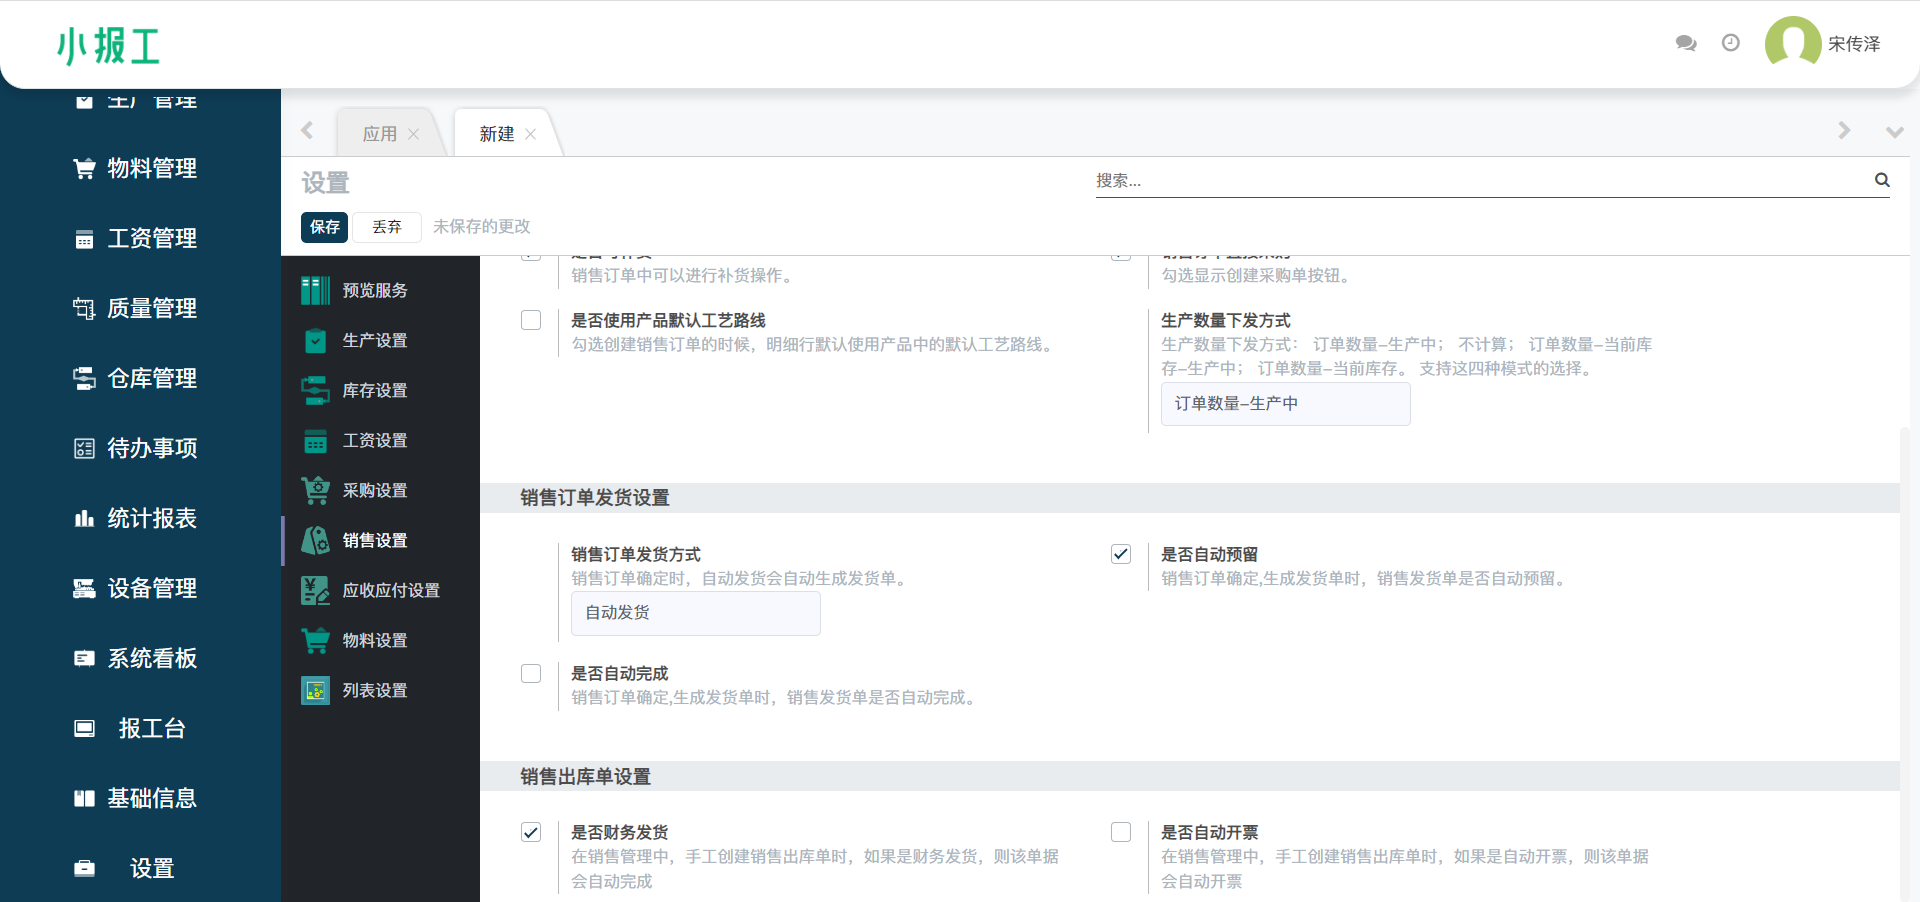Switch to the 新建 tab
This screenshot has width=1920, height=902.
point(496,134)
